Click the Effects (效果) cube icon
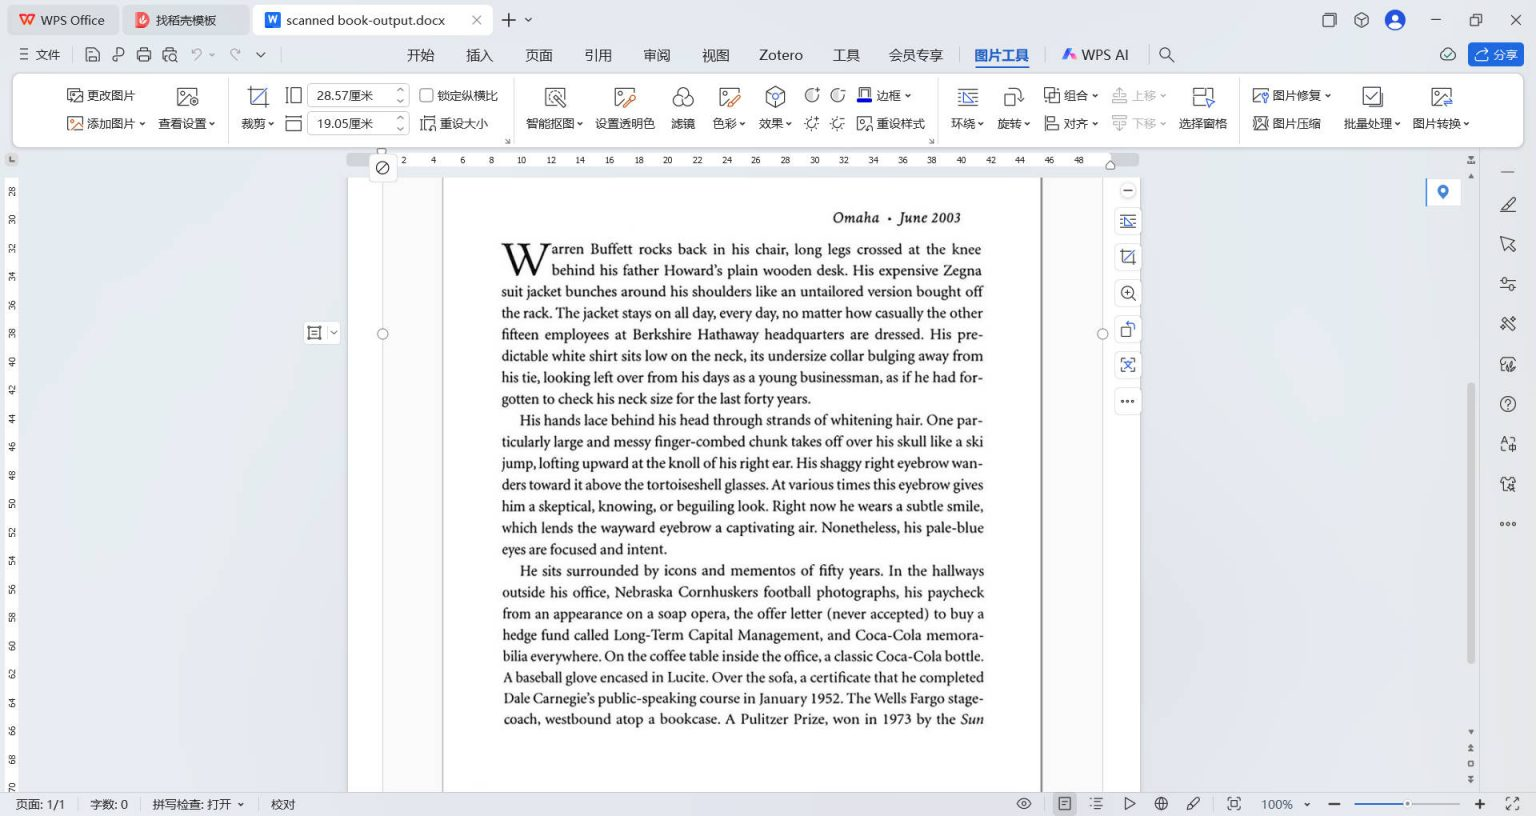This screenshot has width=1536, height=816. click(775, 97)
